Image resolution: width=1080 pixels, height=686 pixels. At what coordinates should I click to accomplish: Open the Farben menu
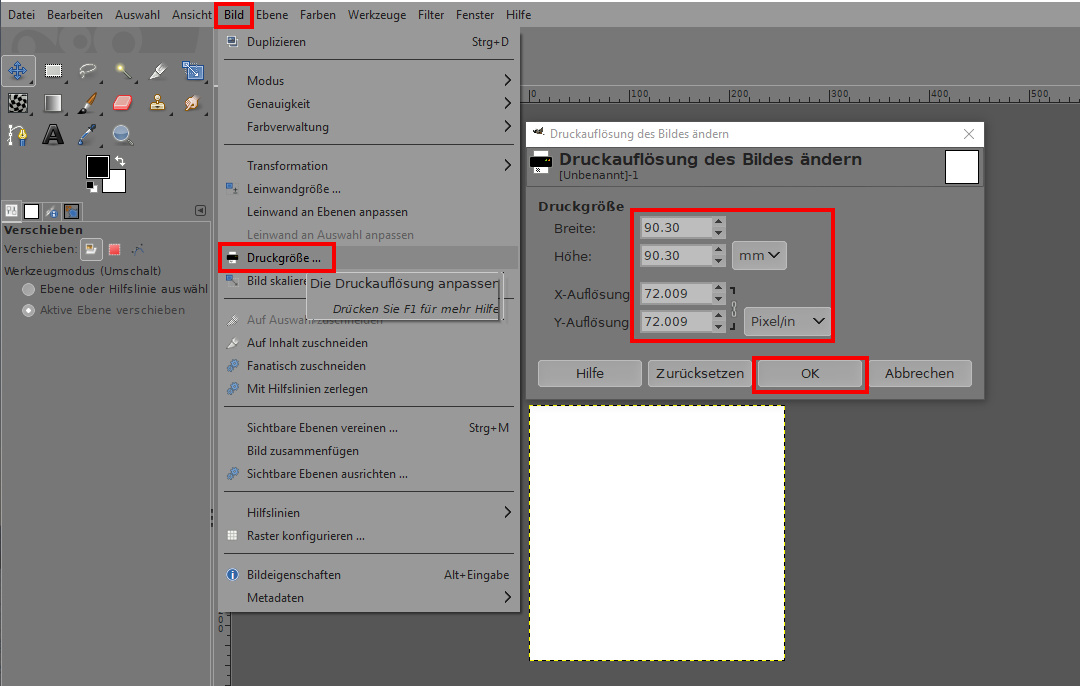318,14
